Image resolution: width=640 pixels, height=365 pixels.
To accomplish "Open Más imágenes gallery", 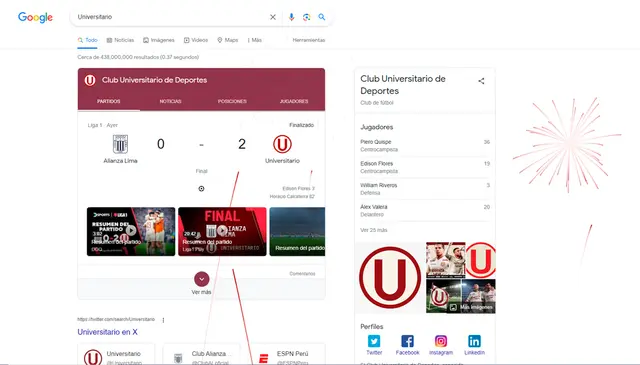I will pos(471,307).
